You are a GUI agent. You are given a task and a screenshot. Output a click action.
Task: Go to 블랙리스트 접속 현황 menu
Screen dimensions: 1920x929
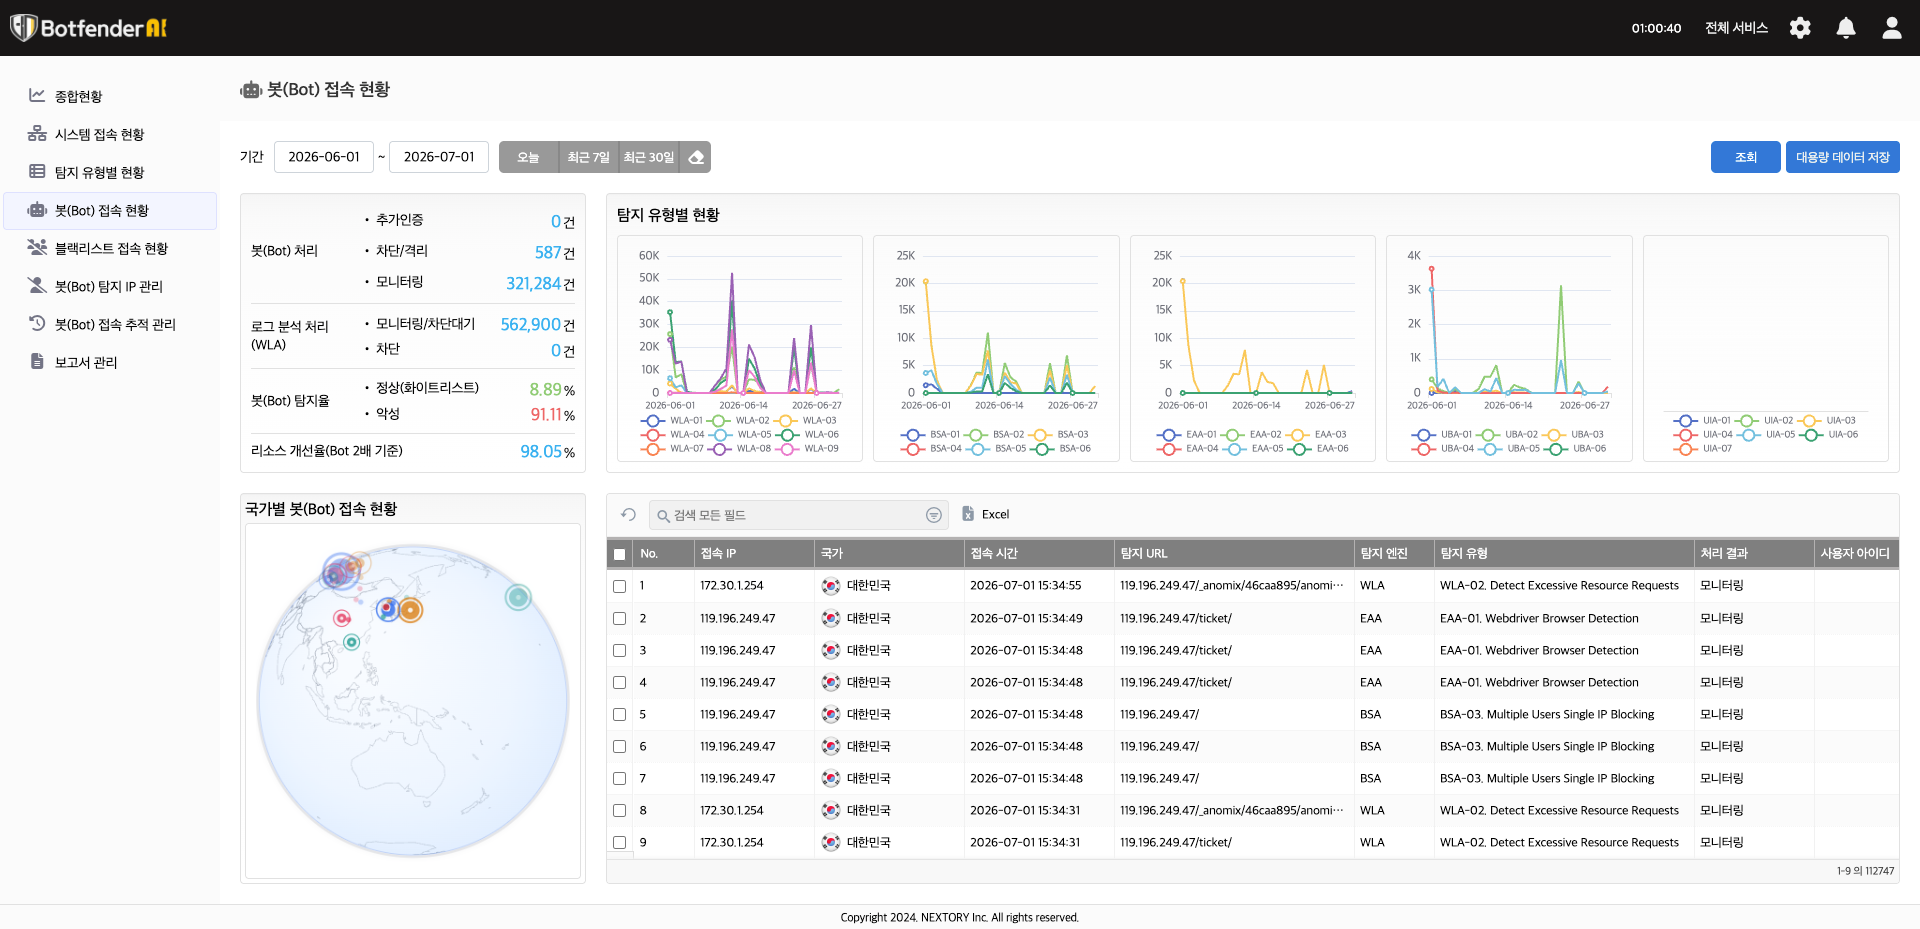coord(110,248)
